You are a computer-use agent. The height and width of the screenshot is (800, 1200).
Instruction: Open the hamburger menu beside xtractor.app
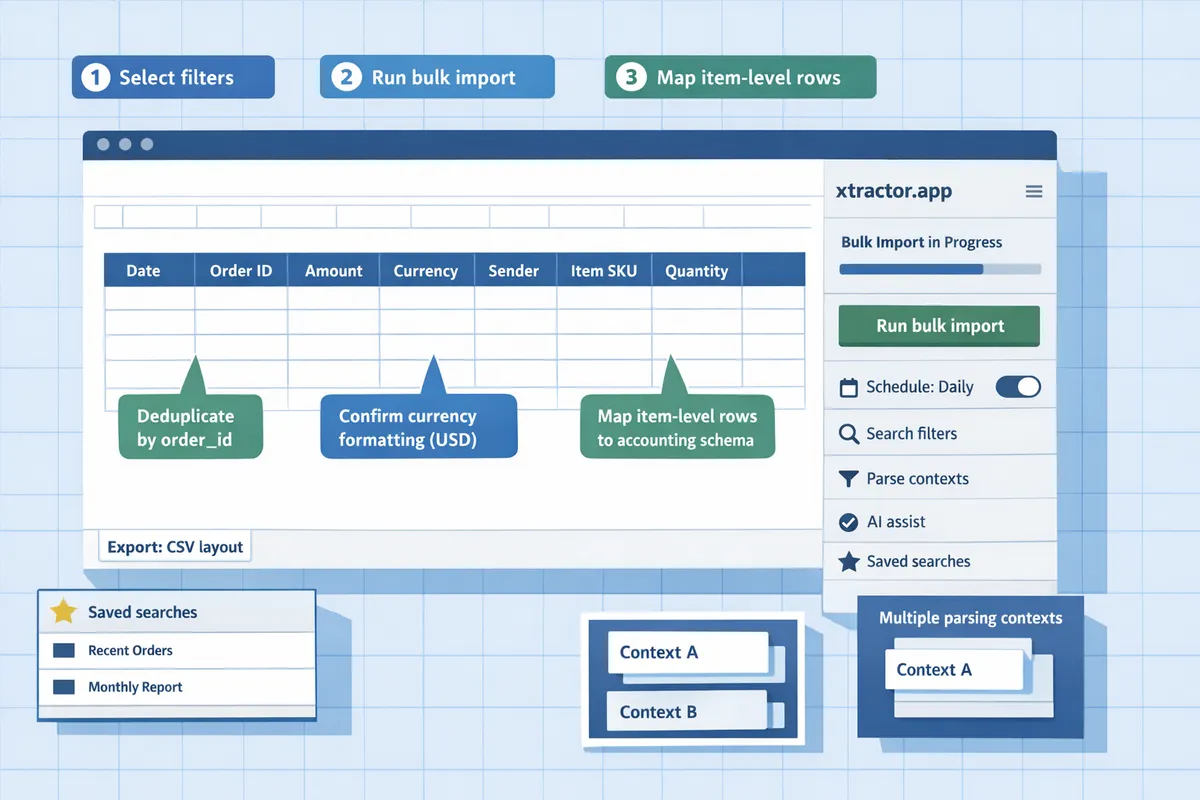pos(1034,191)
